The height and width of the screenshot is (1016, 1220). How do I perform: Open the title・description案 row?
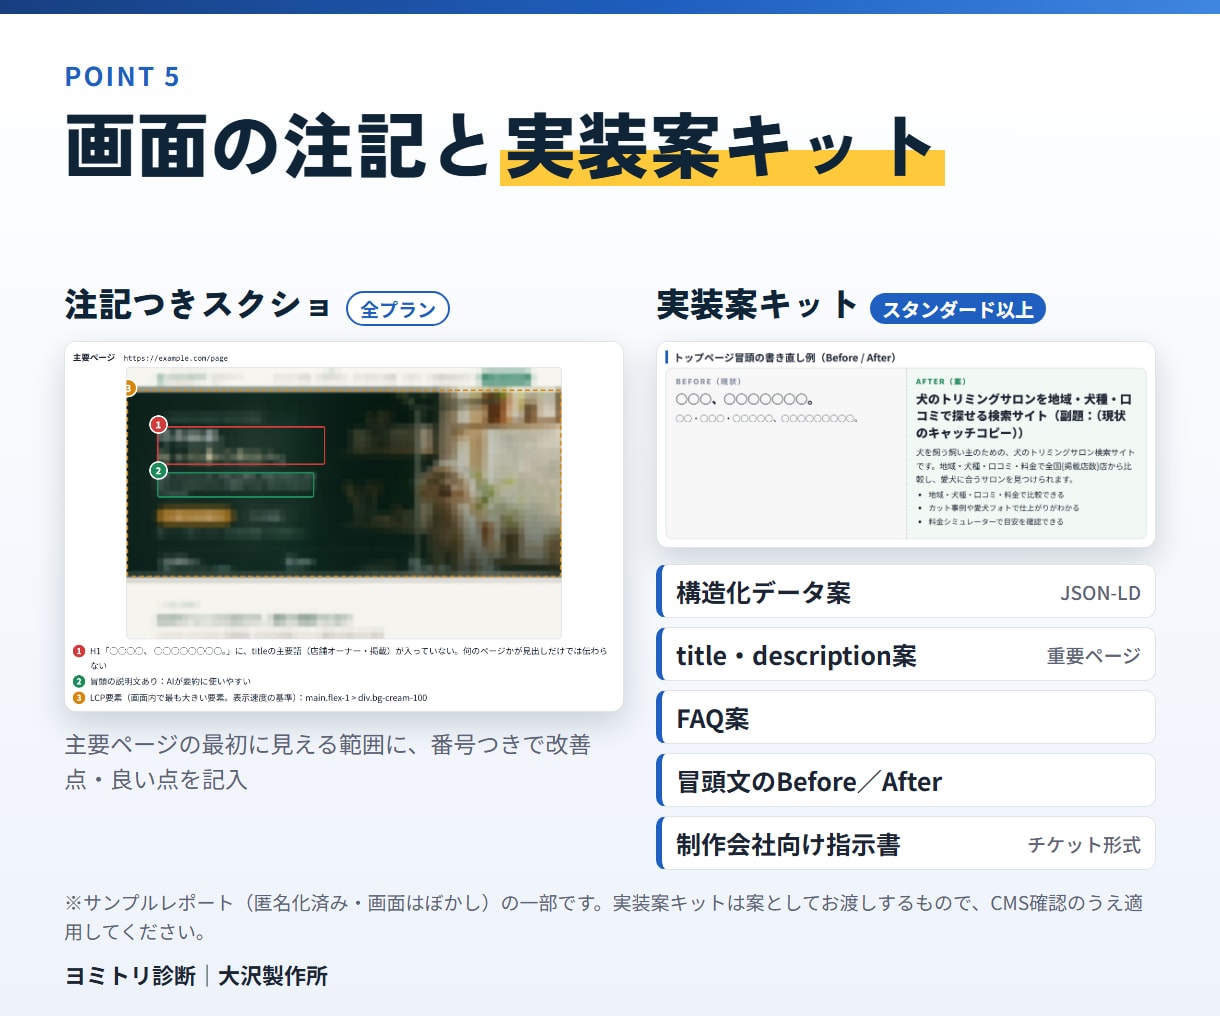906,655
